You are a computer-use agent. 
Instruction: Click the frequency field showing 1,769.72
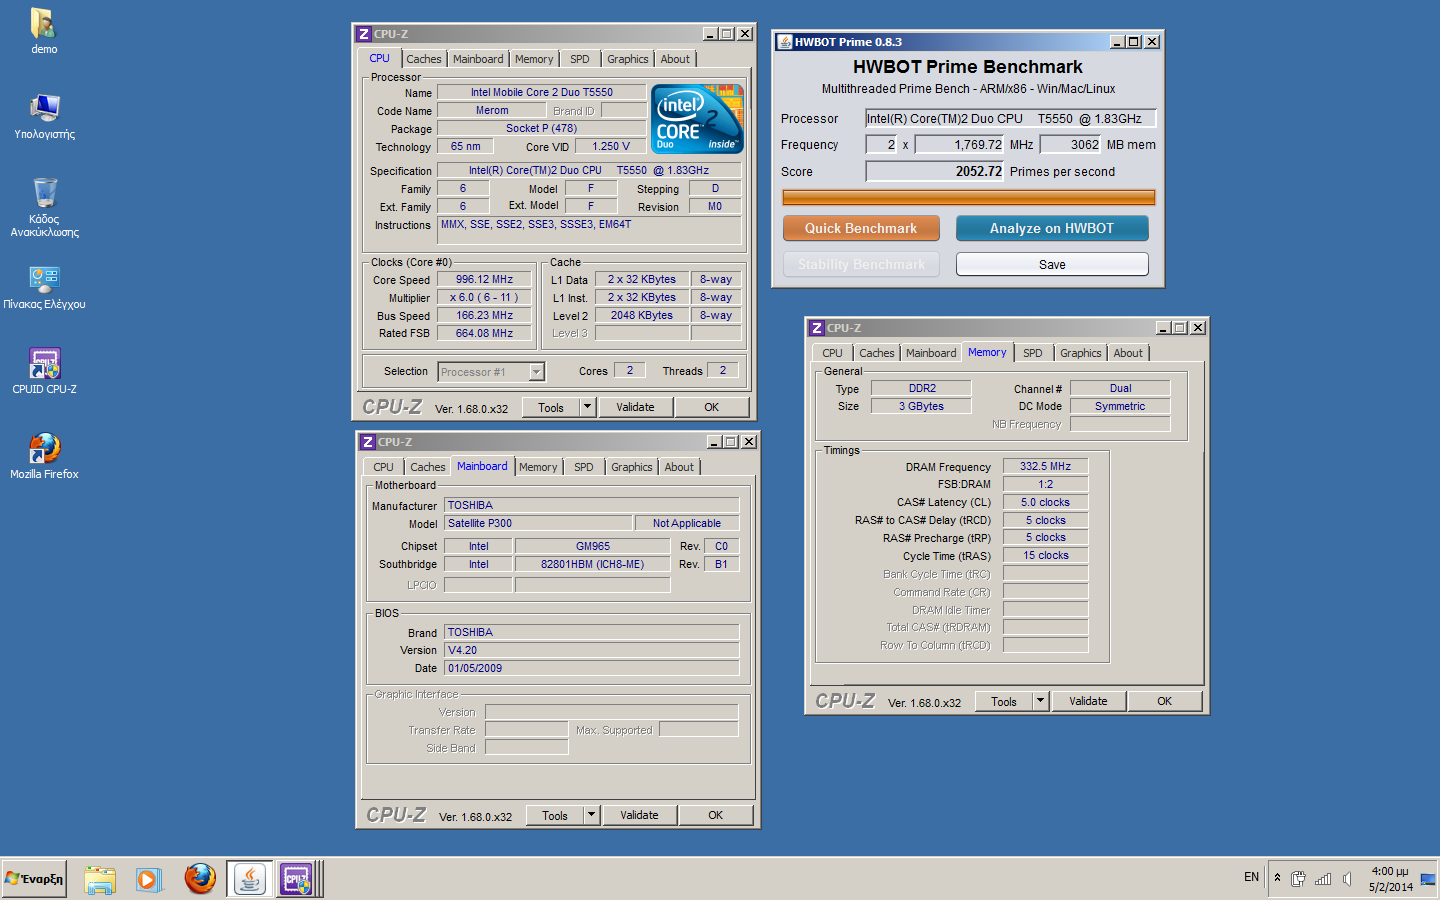tap(959, 144)
